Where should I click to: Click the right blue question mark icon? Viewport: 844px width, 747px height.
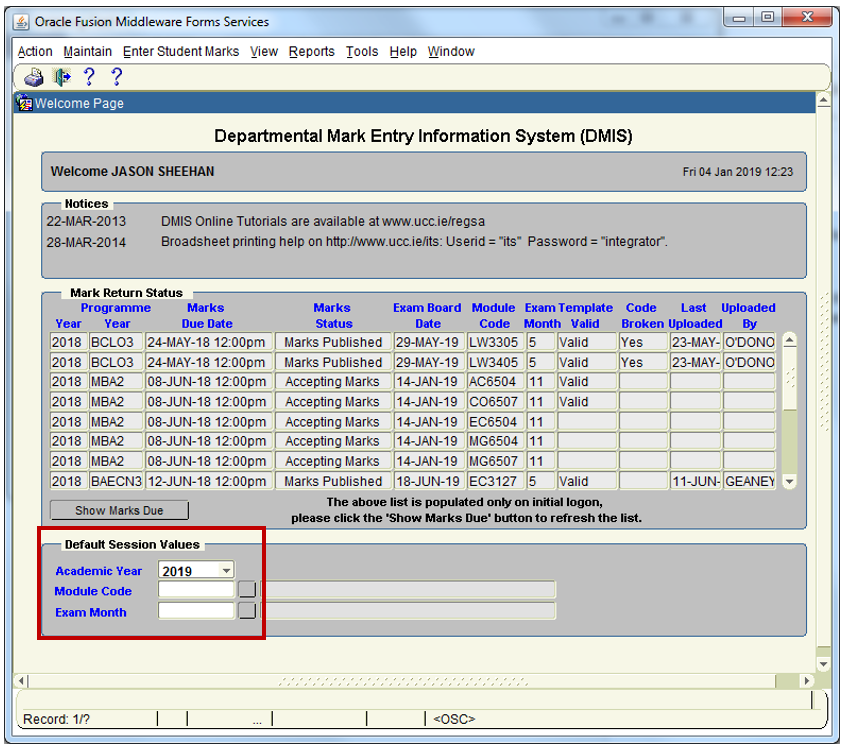pyautogui.click(x=116, y=77)
